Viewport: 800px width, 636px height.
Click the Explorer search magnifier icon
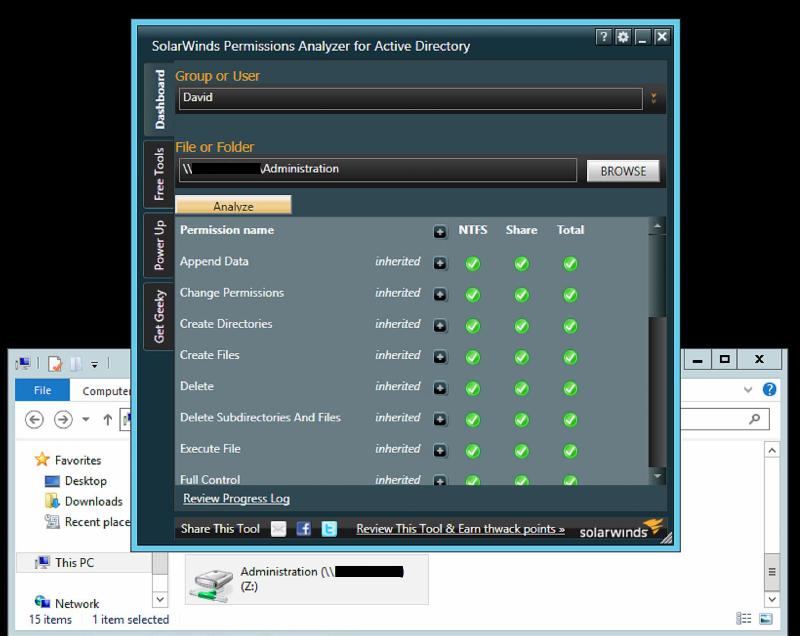tap(755, 419)
